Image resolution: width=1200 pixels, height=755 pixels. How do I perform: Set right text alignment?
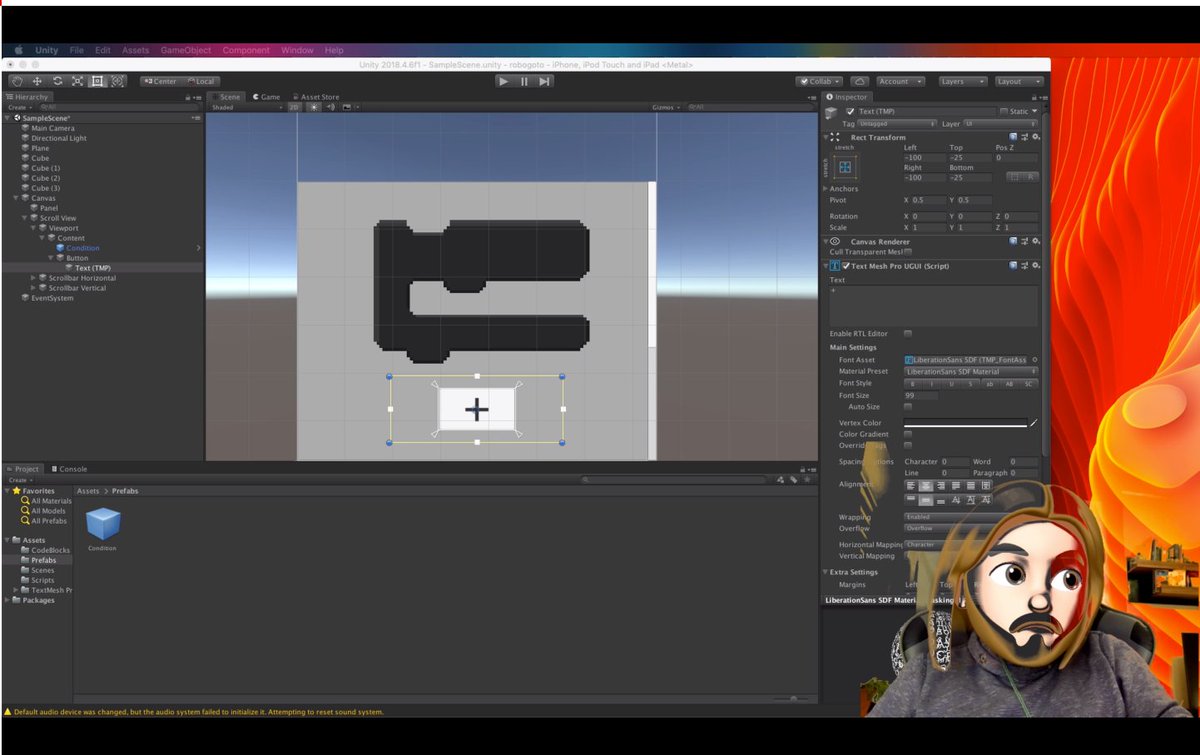pos(941,484)
